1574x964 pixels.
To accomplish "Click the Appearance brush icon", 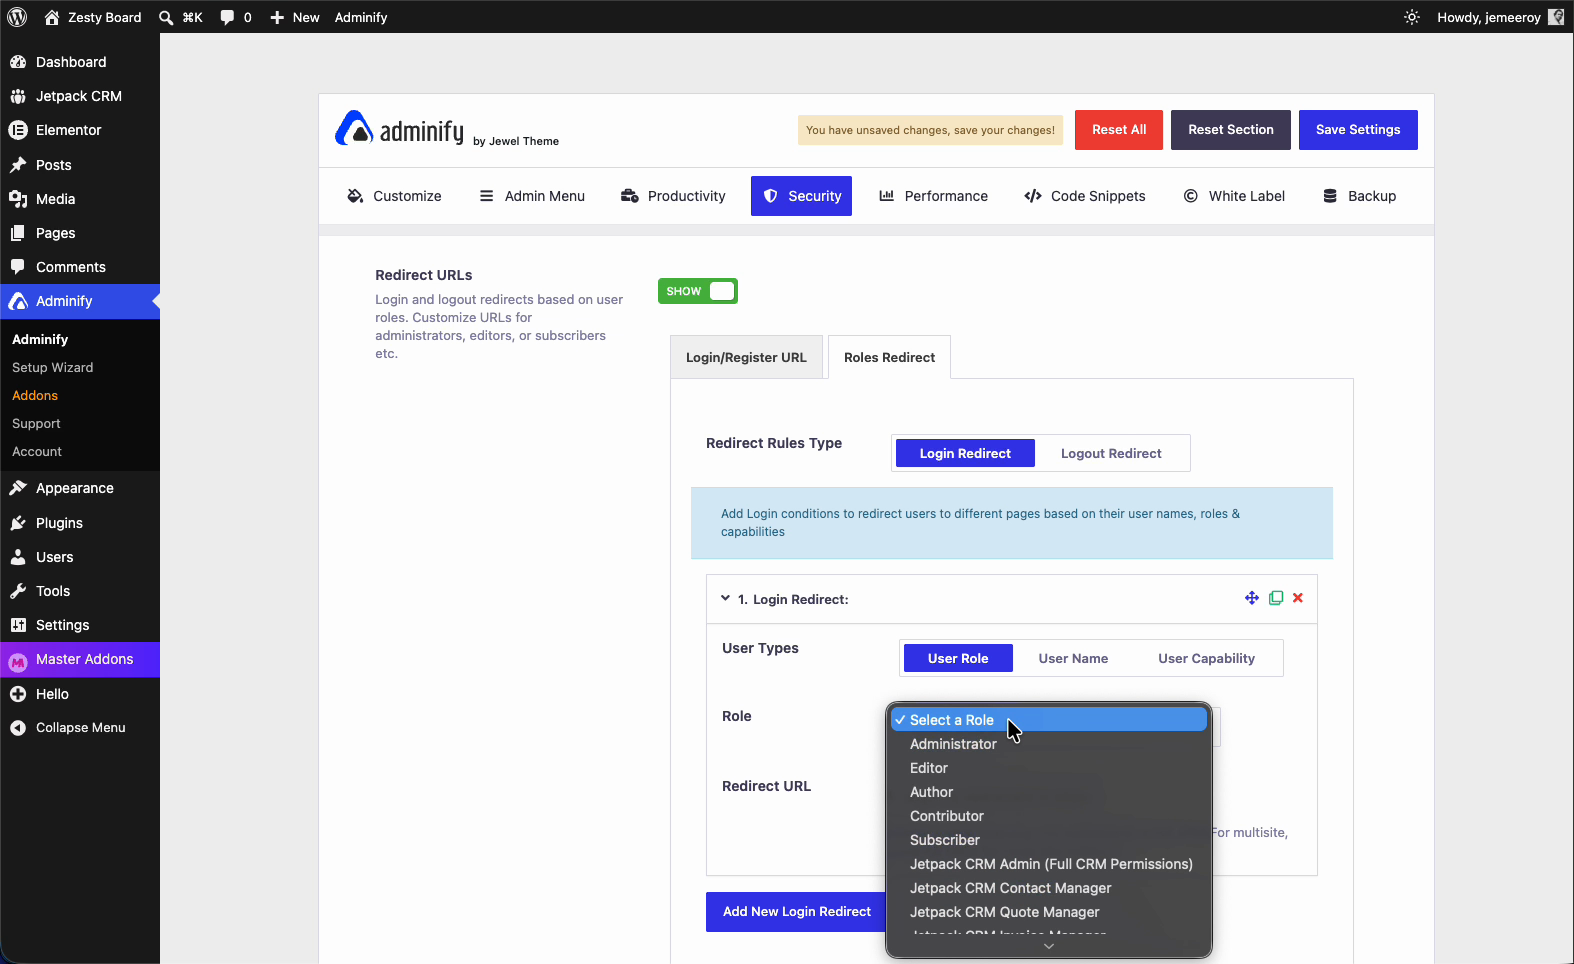I will click(18, 488).
